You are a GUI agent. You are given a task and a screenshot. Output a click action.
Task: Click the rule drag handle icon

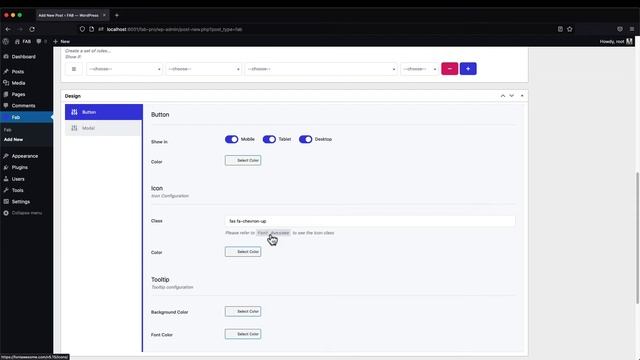(x=74, y=69)
